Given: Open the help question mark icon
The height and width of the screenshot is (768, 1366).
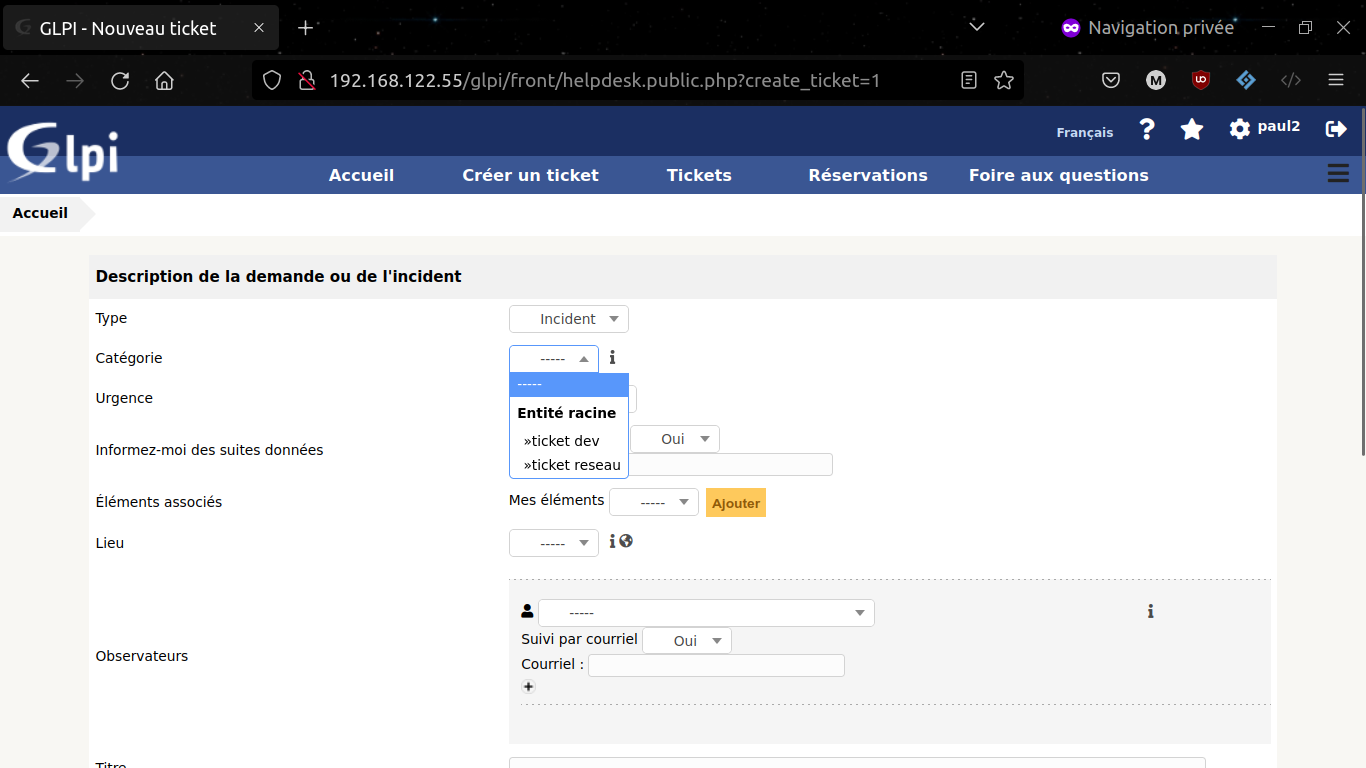Looking at the screenshot, I should click(x=1147, y=129).
